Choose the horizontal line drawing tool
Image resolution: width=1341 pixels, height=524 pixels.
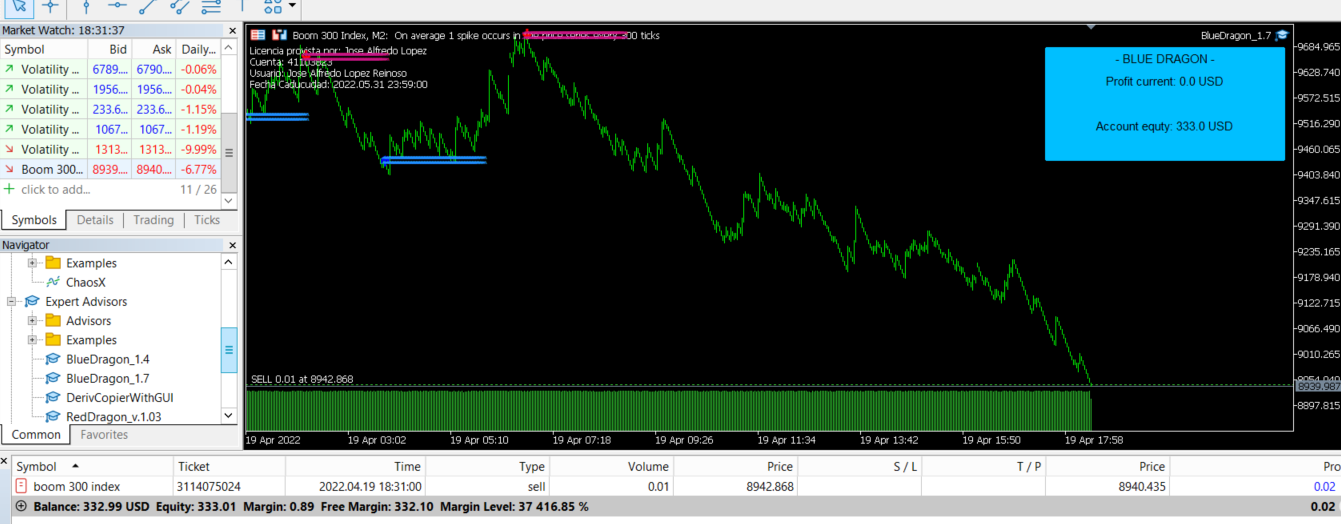[x=117, y=6]
